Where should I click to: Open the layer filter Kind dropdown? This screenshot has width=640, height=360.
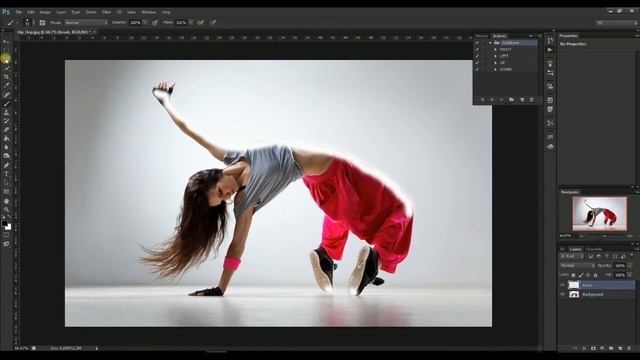(x=572, y=256)
